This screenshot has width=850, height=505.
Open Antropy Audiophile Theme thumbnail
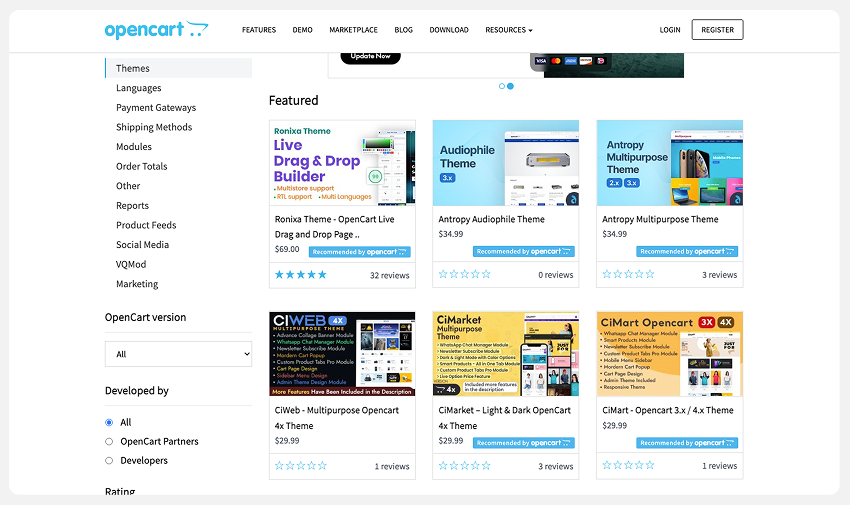506,163
